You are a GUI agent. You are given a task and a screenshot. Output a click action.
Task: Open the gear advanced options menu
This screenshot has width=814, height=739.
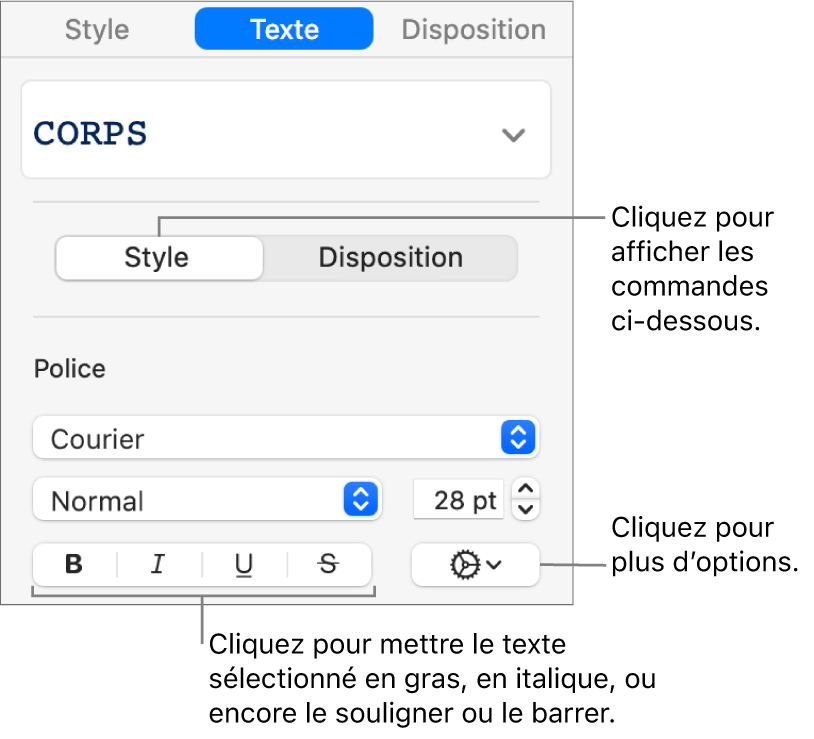(x=466, y=565)
